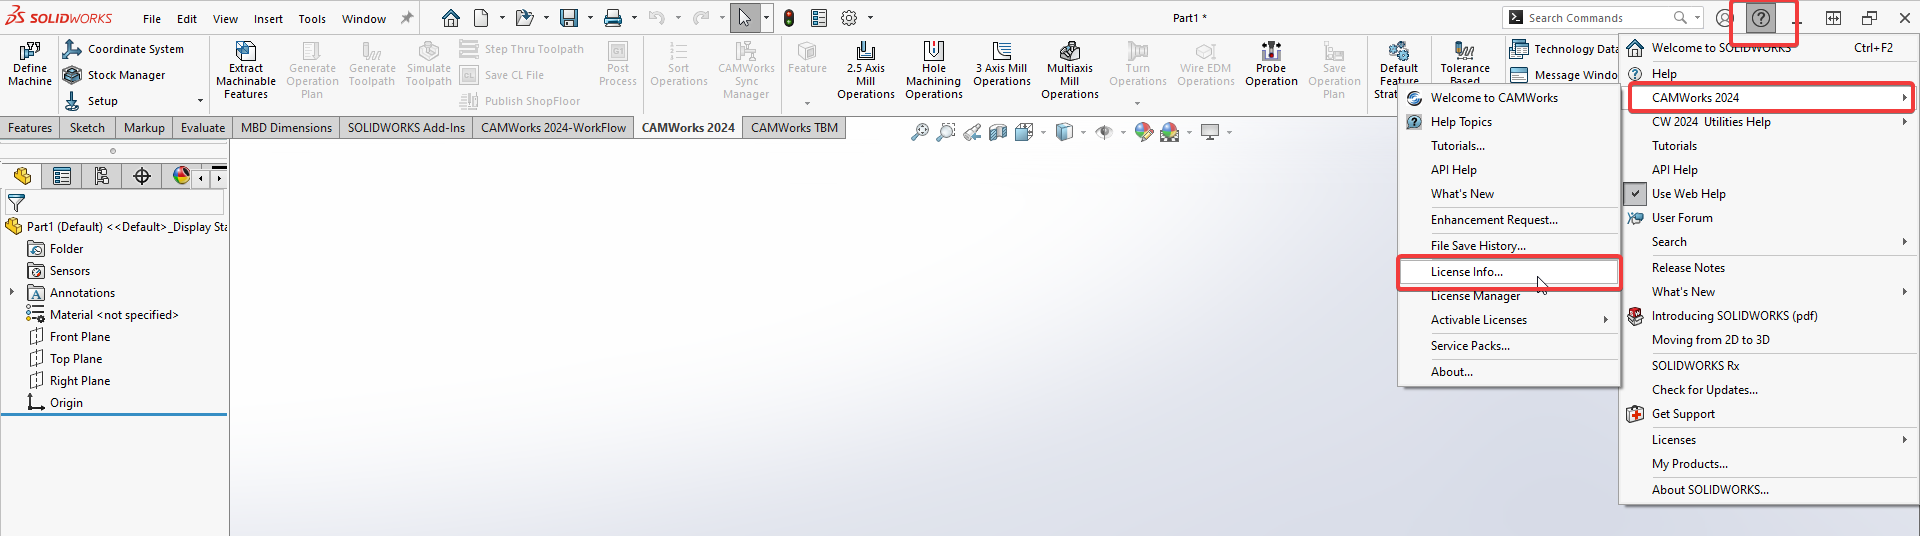Viewport: 1920px width, 536px height.
Task: Open ConfigurationManager tab
Action: tap(102, 176)
